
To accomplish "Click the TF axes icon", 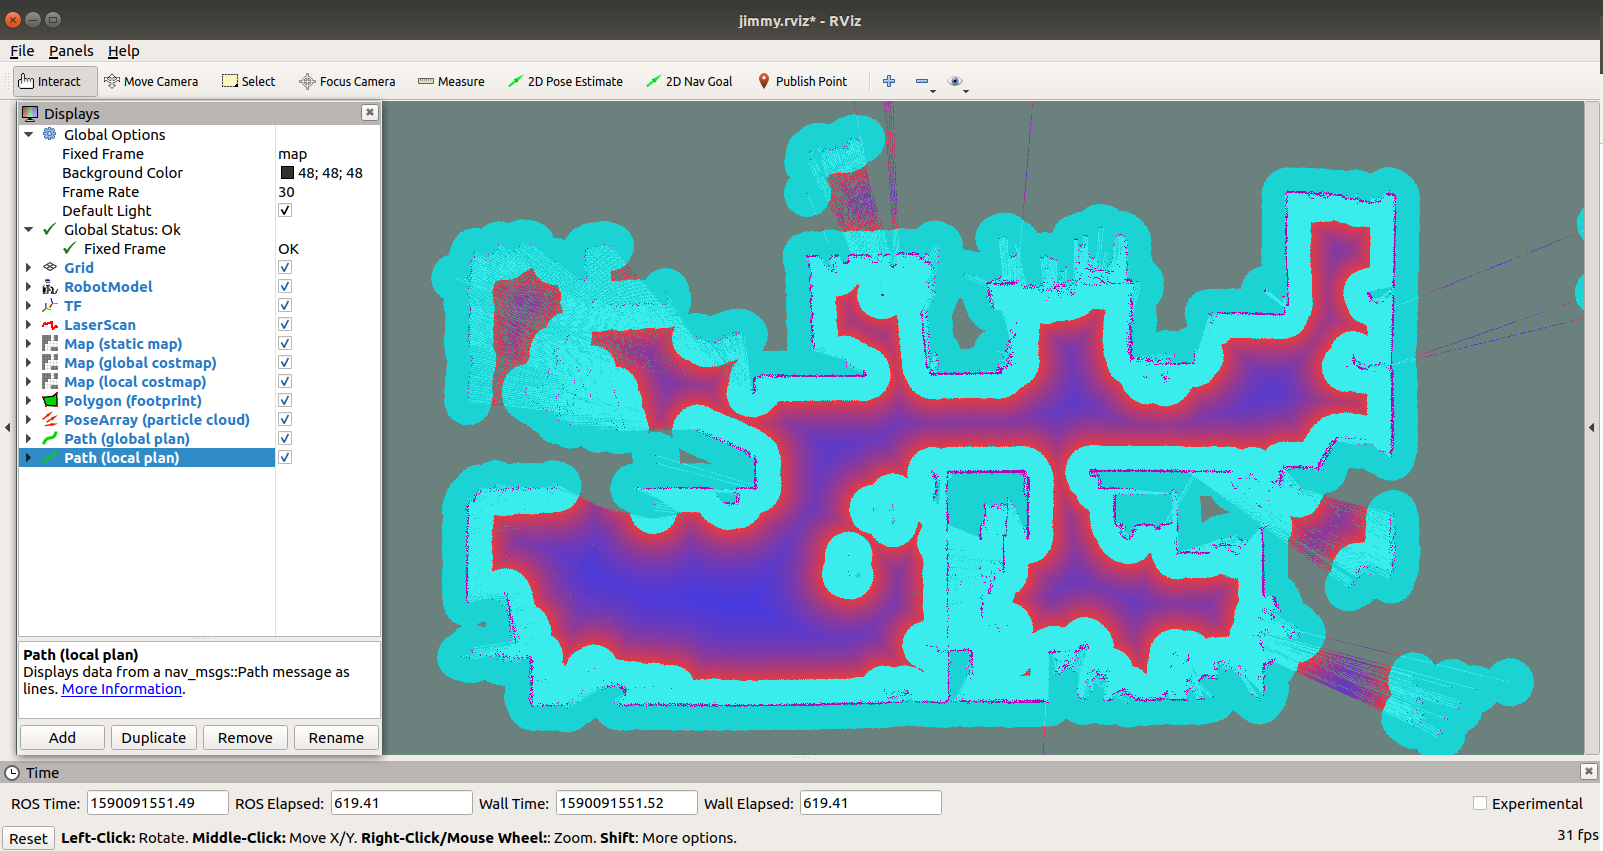I will [x=50, y=305].
